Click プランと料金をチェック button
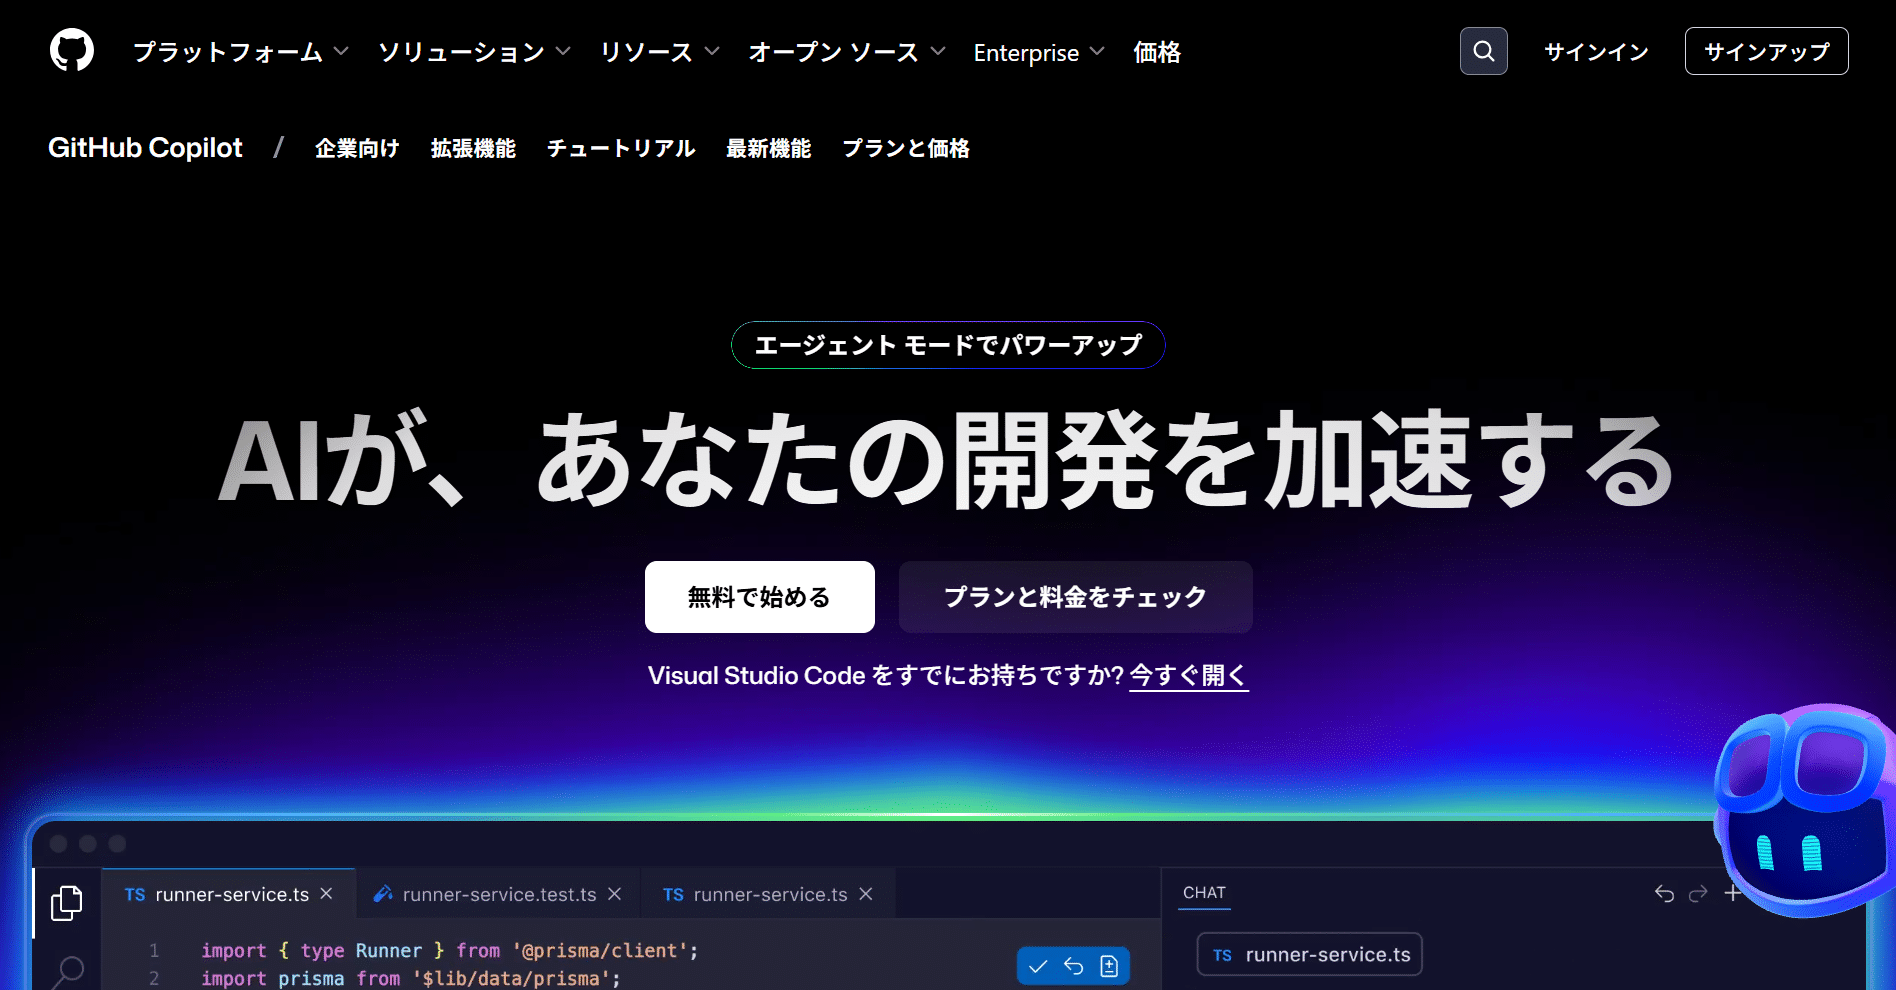The width and height of the screenshot is (1896, 990). [1076, 597]
